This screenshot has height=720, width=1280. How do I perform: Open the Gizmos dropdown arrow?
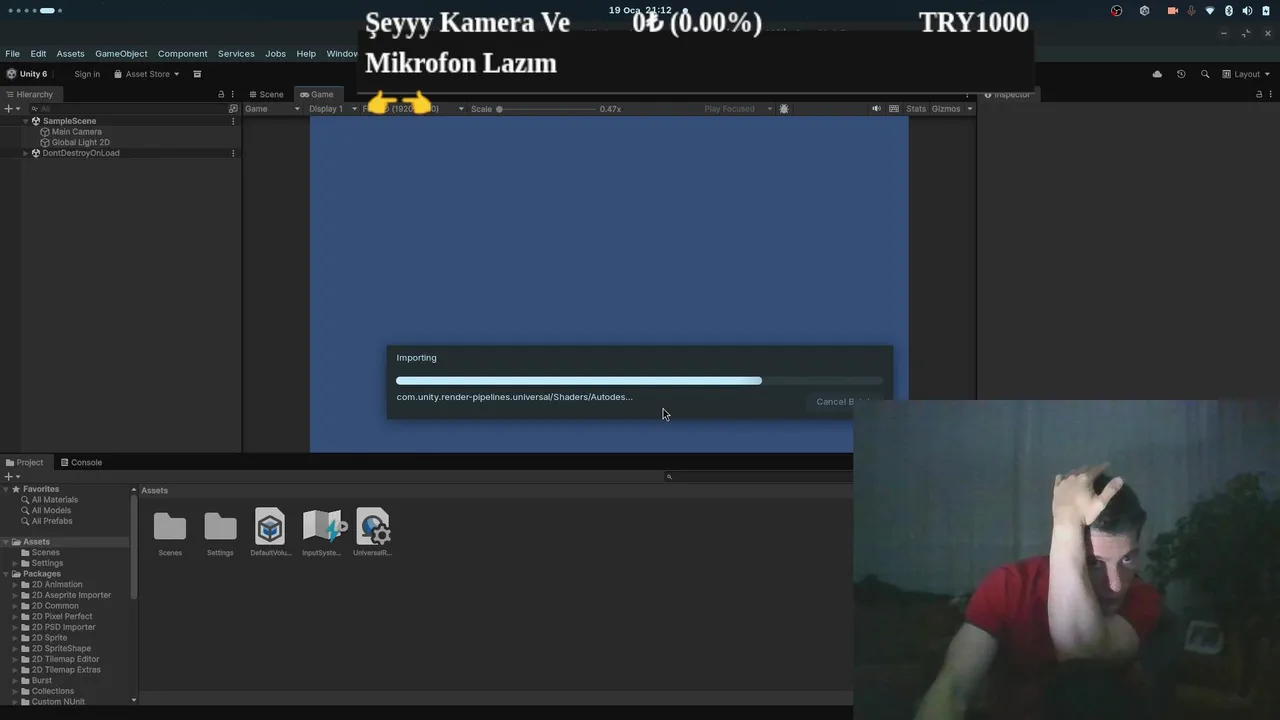[969, 109]
